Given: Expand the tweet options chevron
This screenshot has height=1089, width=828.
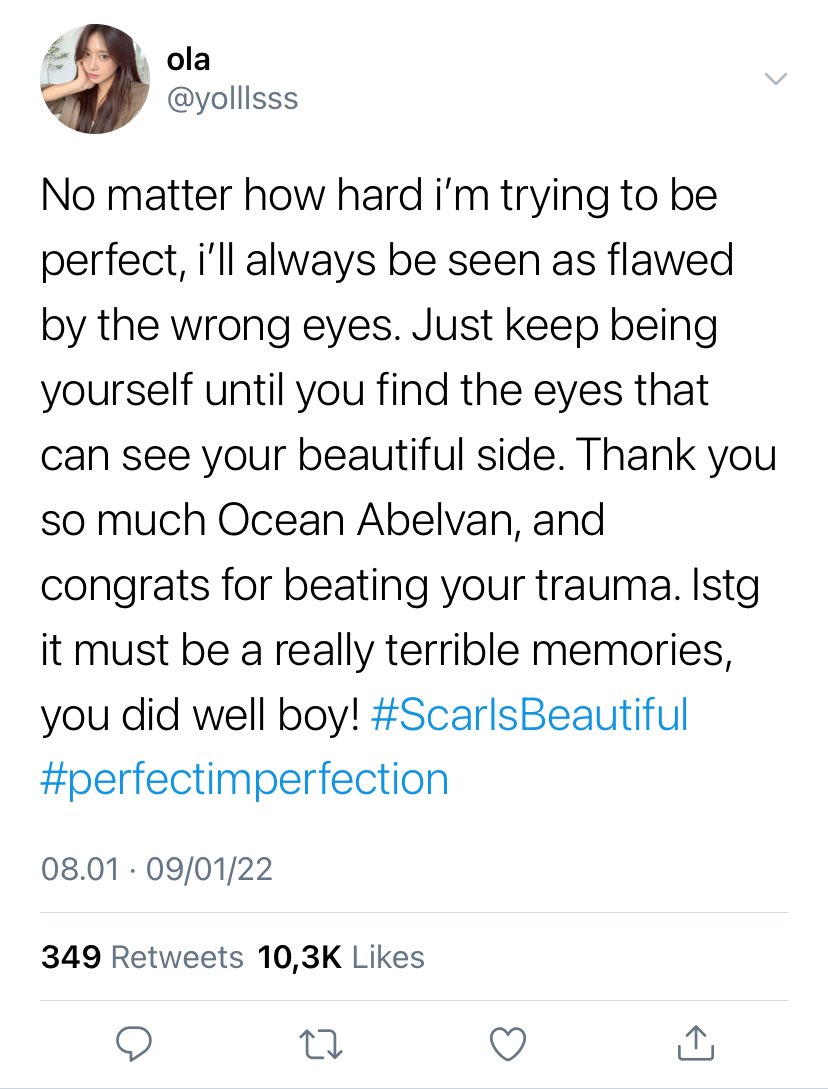Looking at the screenshot, I should point(776,79).
